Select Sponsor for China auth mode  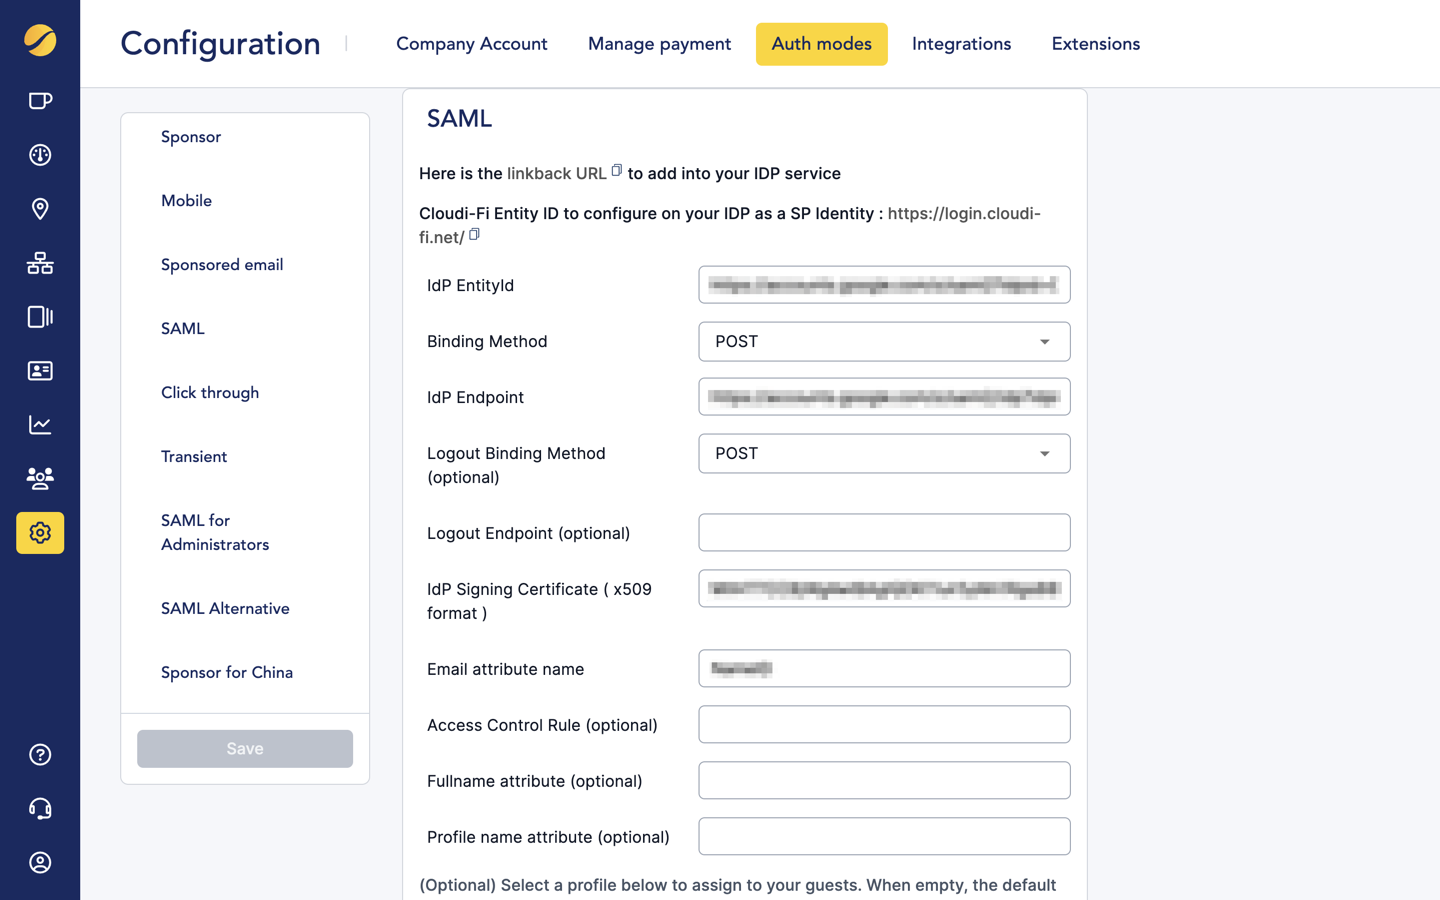pyautogui.click(x=227, y=672)
